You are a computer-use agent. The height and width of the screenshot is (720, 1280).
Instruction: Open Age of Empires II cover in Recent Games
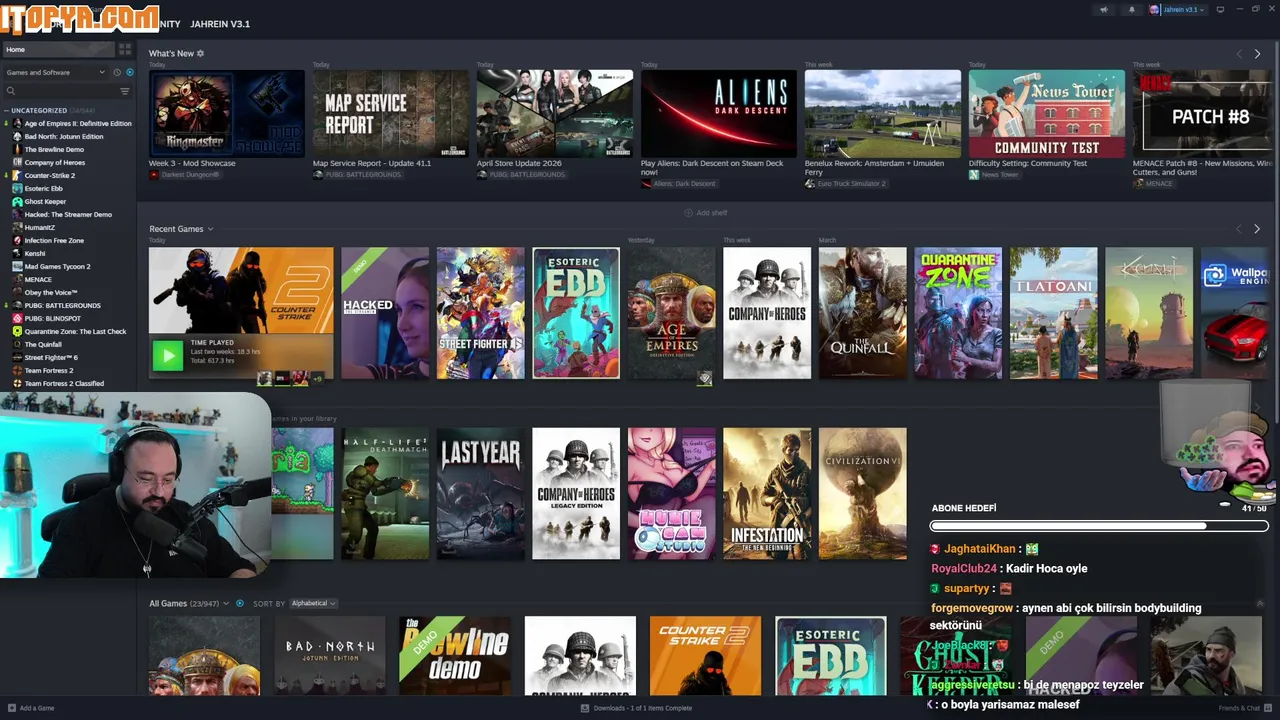pyautogui.click(x=672, y=313)
